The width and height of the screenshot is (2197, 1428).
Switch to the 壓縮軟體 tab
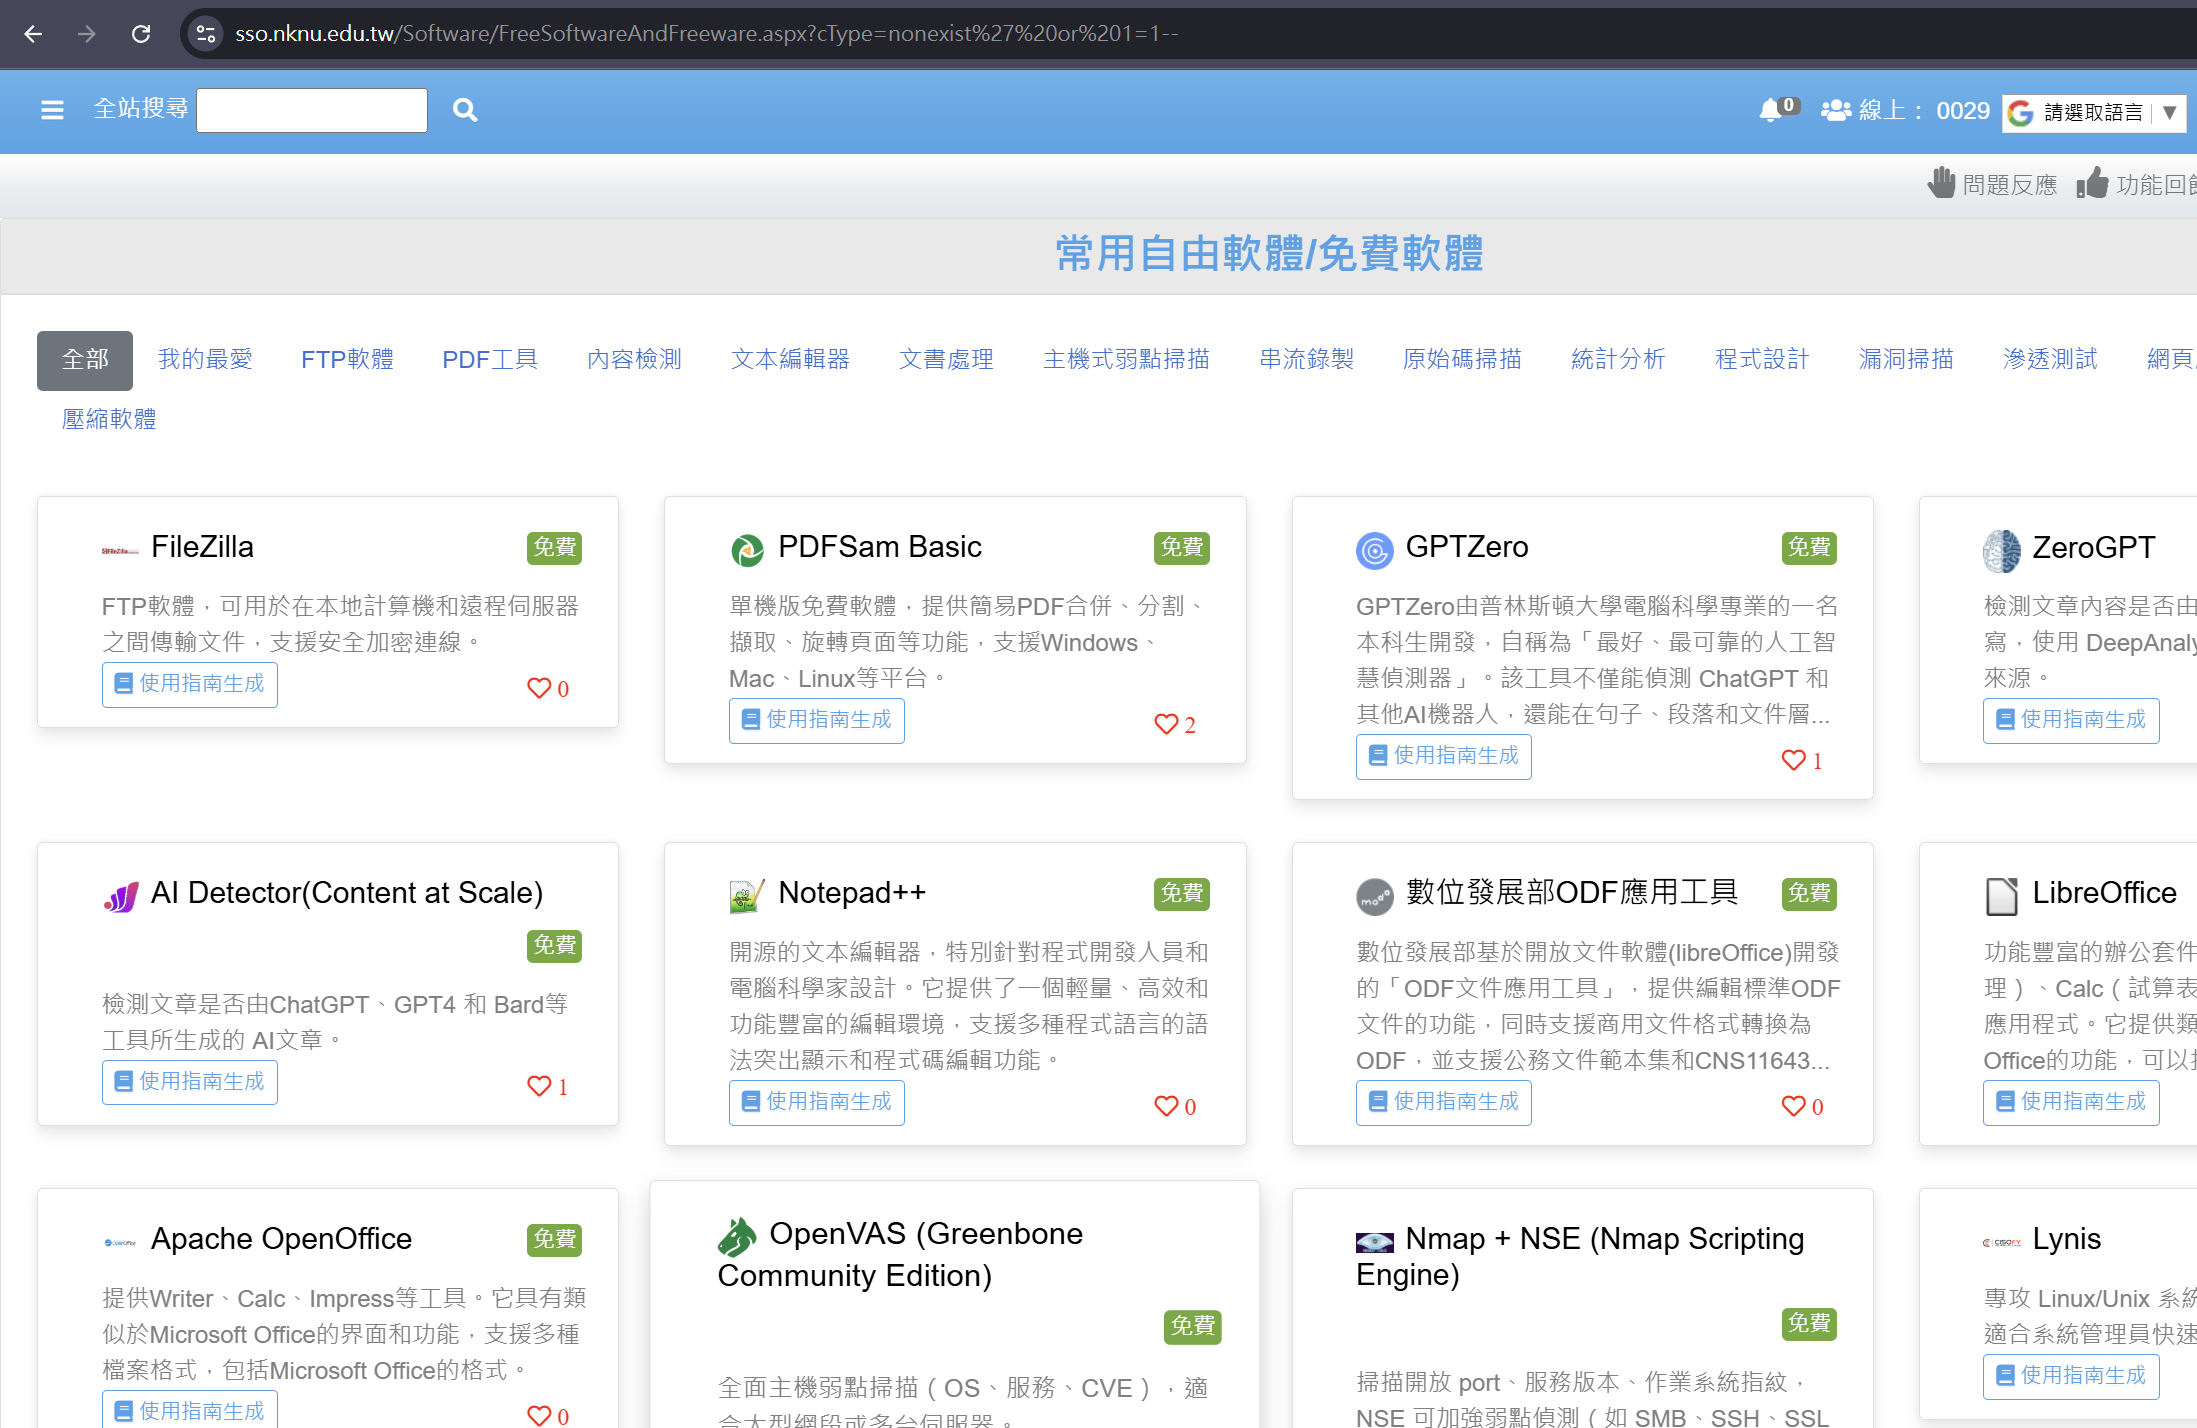coord(109,420)
